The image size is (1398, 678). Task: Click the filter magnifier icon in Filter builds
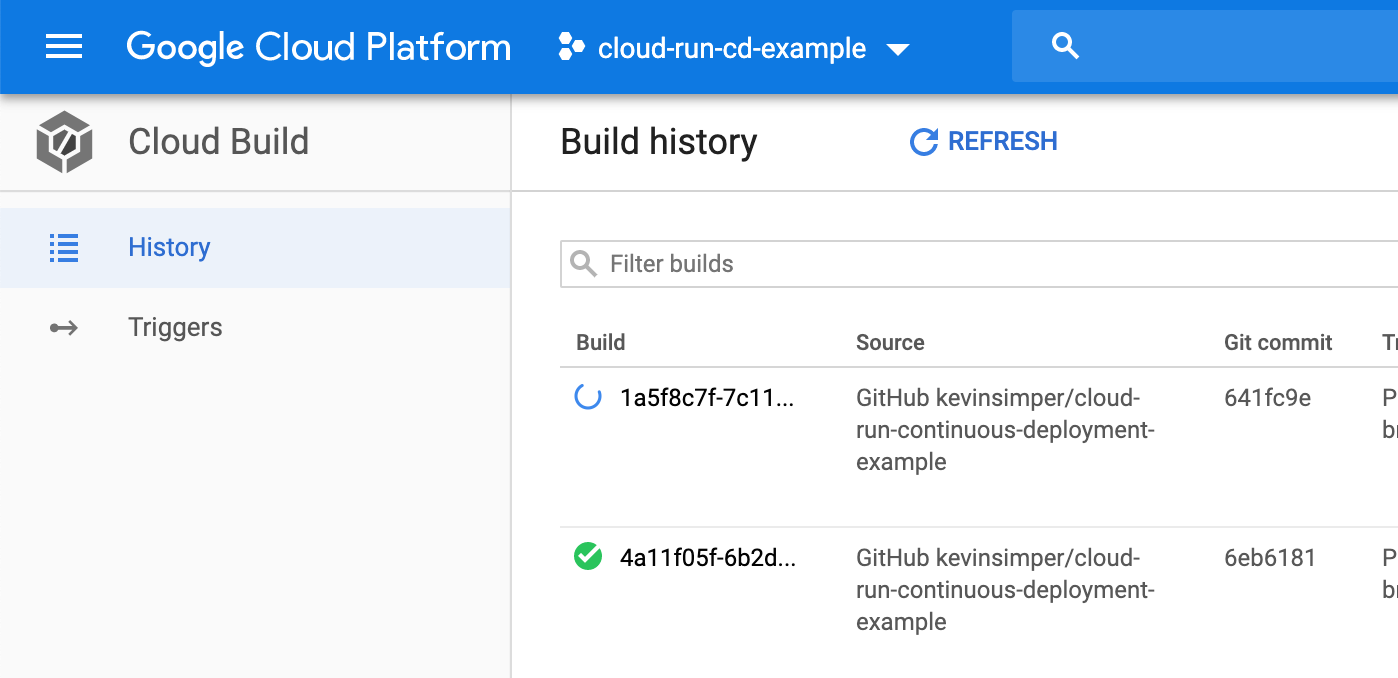point(583,263)
